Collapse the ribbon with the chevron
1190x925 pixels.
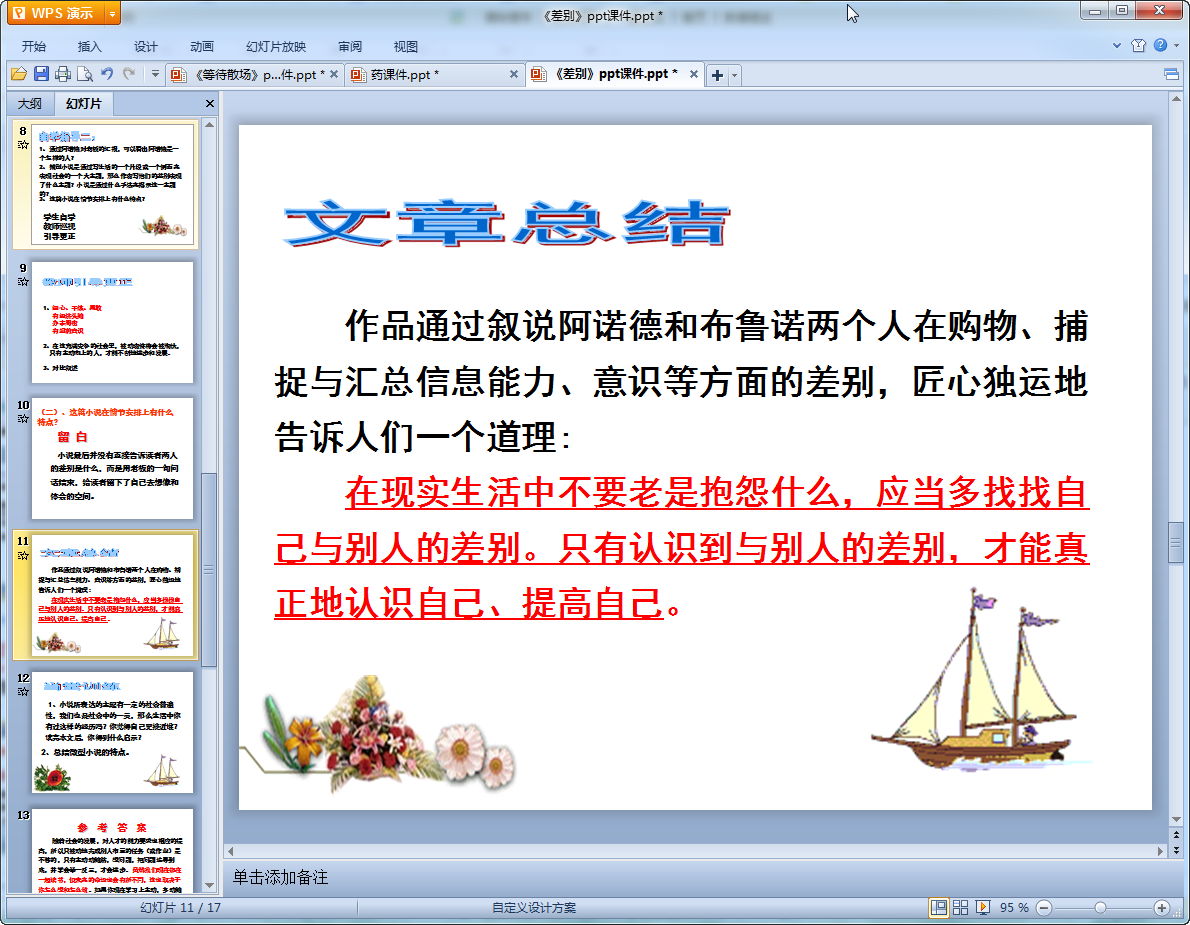1118,46
